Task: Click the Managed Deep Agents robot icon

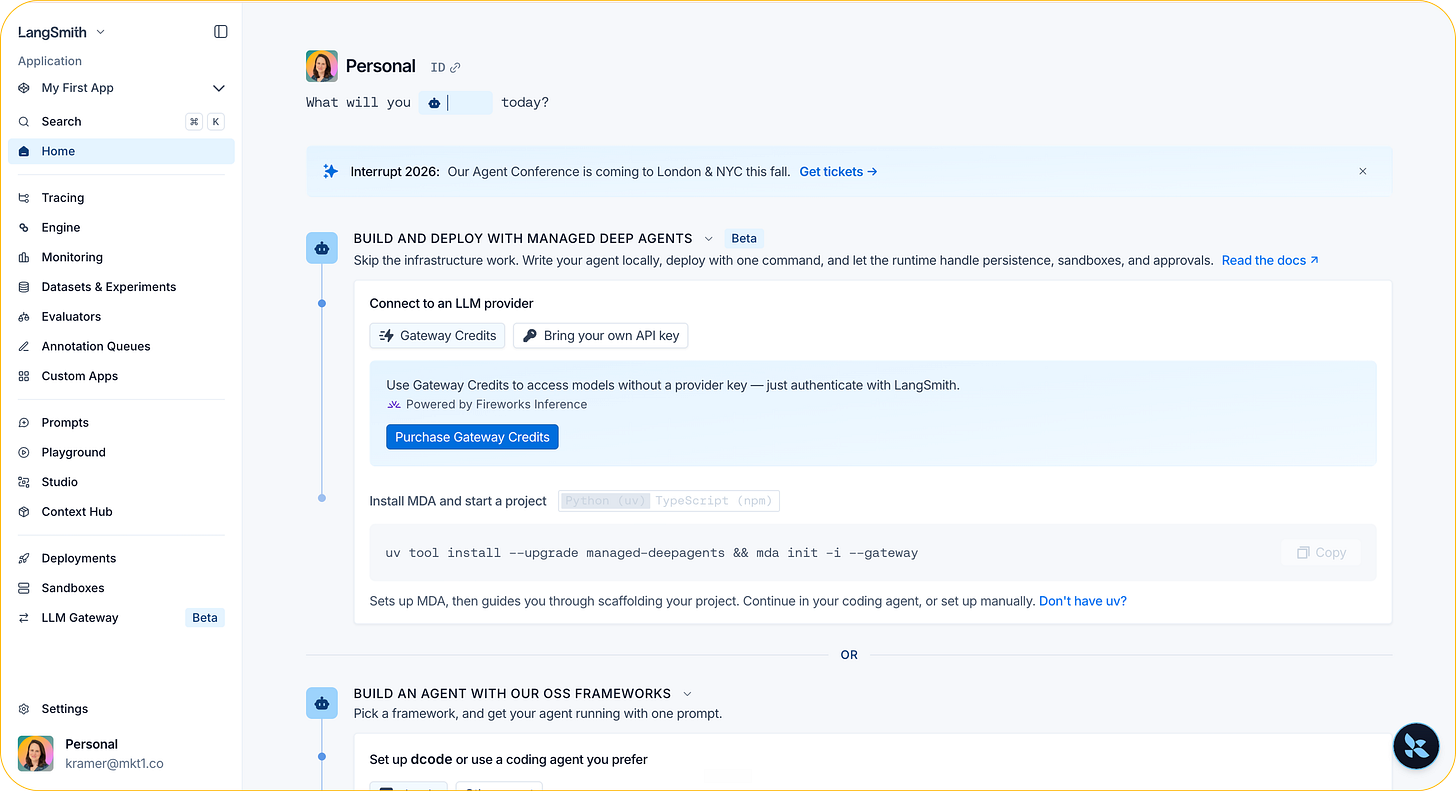Action: [322, 248]
